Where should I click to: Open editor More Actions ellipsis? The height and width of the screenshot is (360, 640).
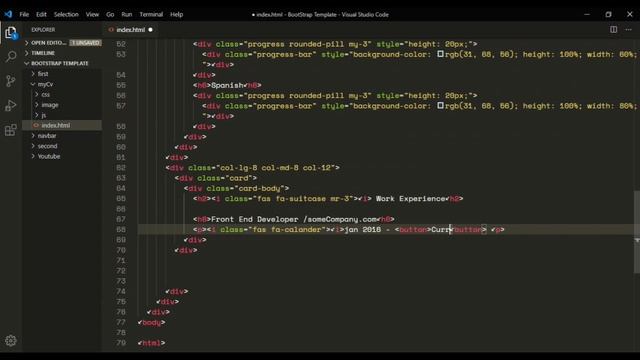629,29
